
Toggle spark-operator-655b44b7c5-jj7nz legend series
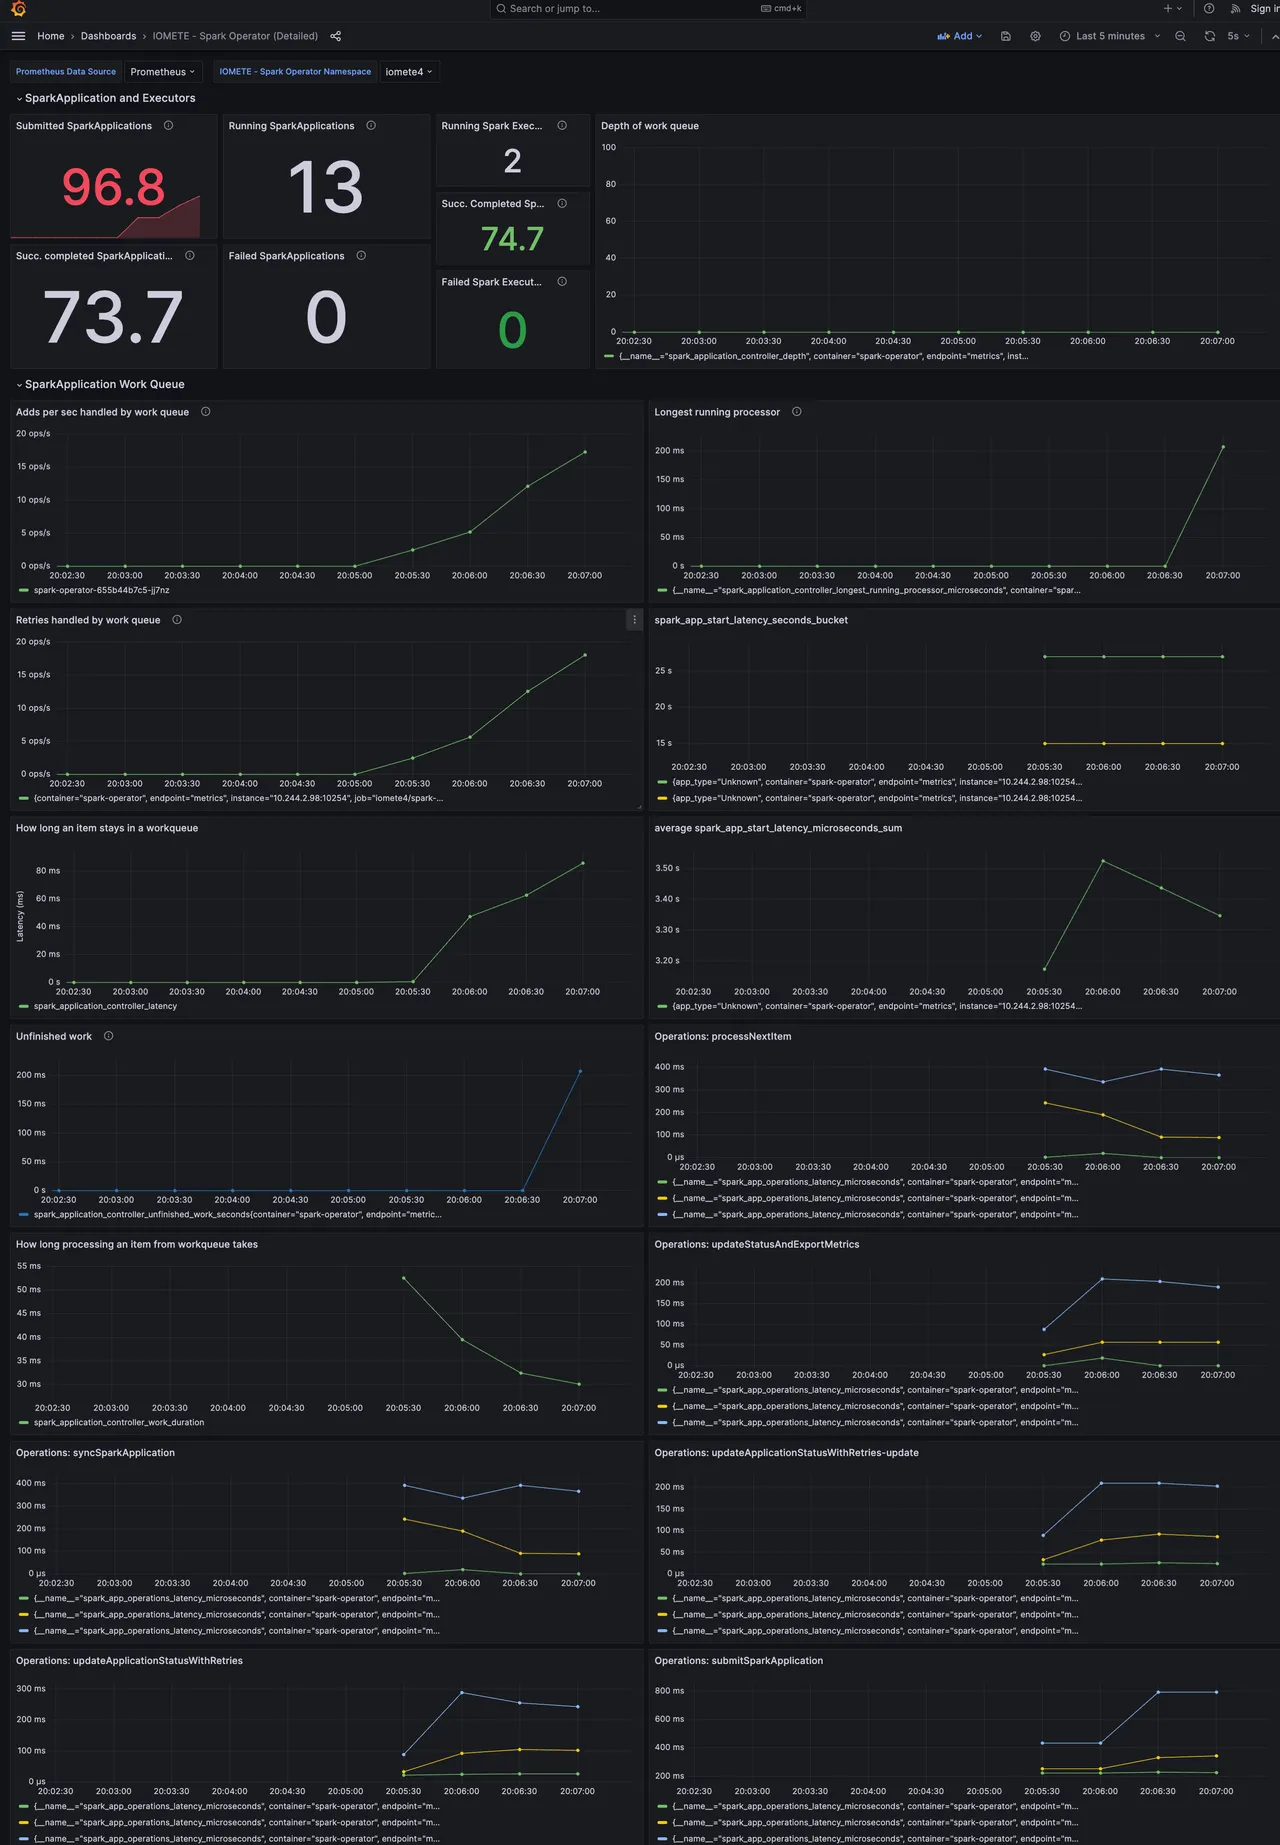click(x=101, y=590)
